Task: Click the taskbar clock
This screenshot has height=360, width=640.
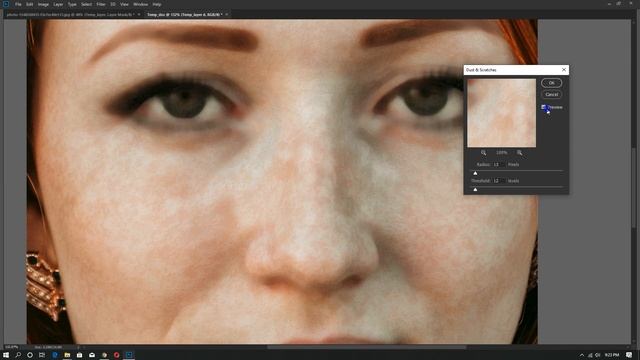Action: point(612,355)
